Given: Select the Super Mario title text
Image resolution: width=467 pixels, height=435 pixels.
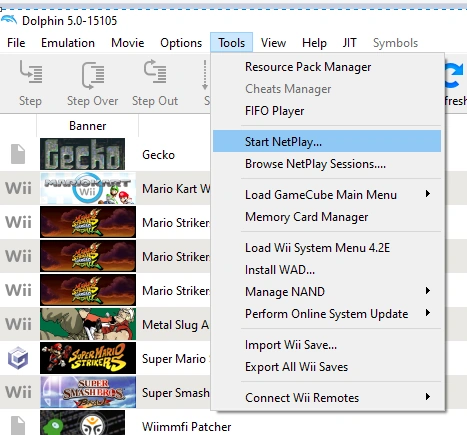Looking at the screenshot, I should point(174,359).
